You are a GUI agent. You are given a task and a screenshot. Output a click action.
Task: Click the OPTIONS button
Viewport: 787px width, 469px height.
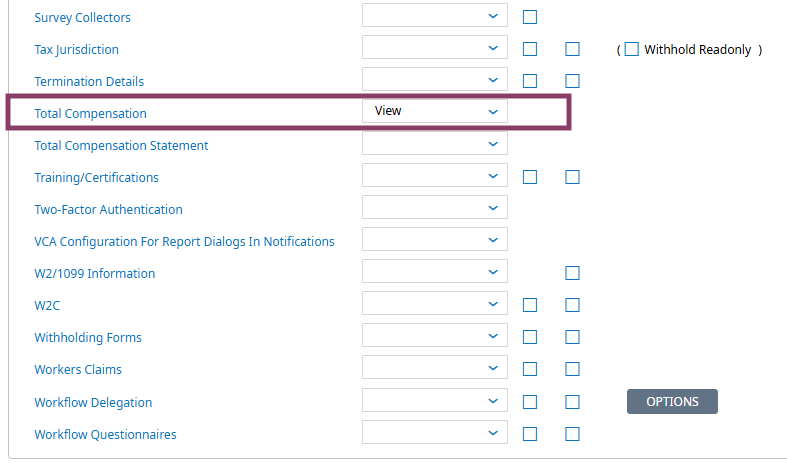click(x=672, y=402)
